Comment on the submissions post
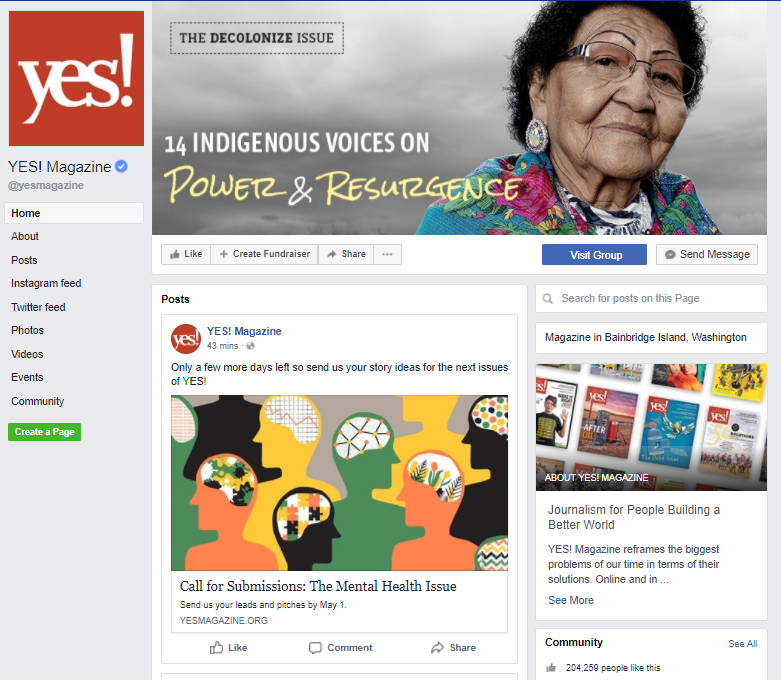781x680 pixels. [x=341, y=648]
